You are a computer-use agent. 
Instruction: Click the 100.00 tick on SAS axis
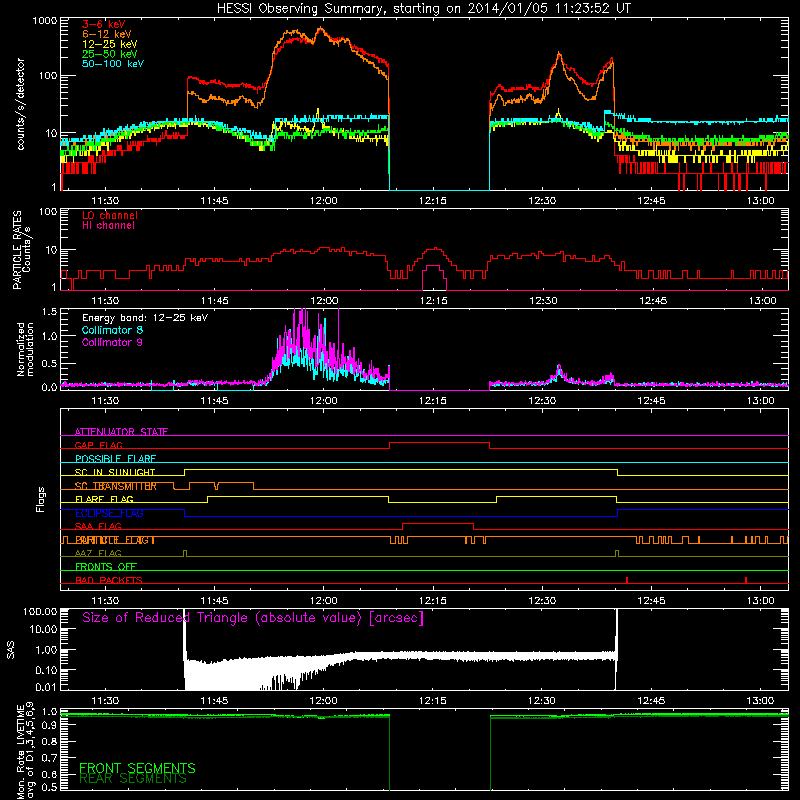[x=40, y=611]
